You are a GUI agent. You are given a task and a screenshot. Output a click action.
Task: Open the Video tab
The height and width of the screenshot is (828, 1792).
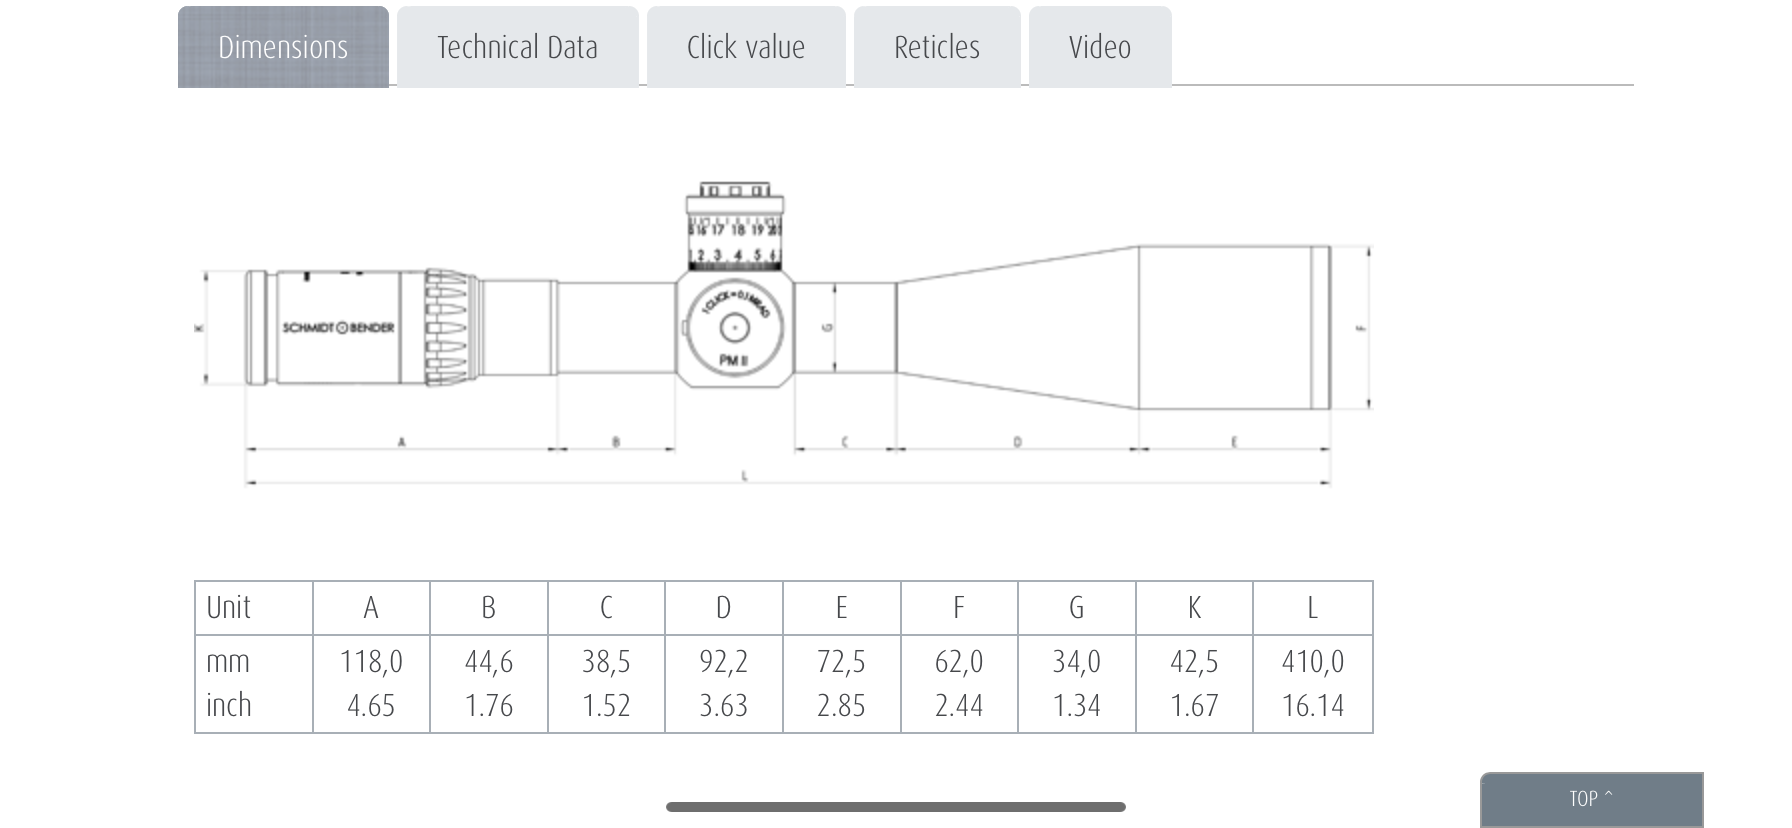[1100, 47]
